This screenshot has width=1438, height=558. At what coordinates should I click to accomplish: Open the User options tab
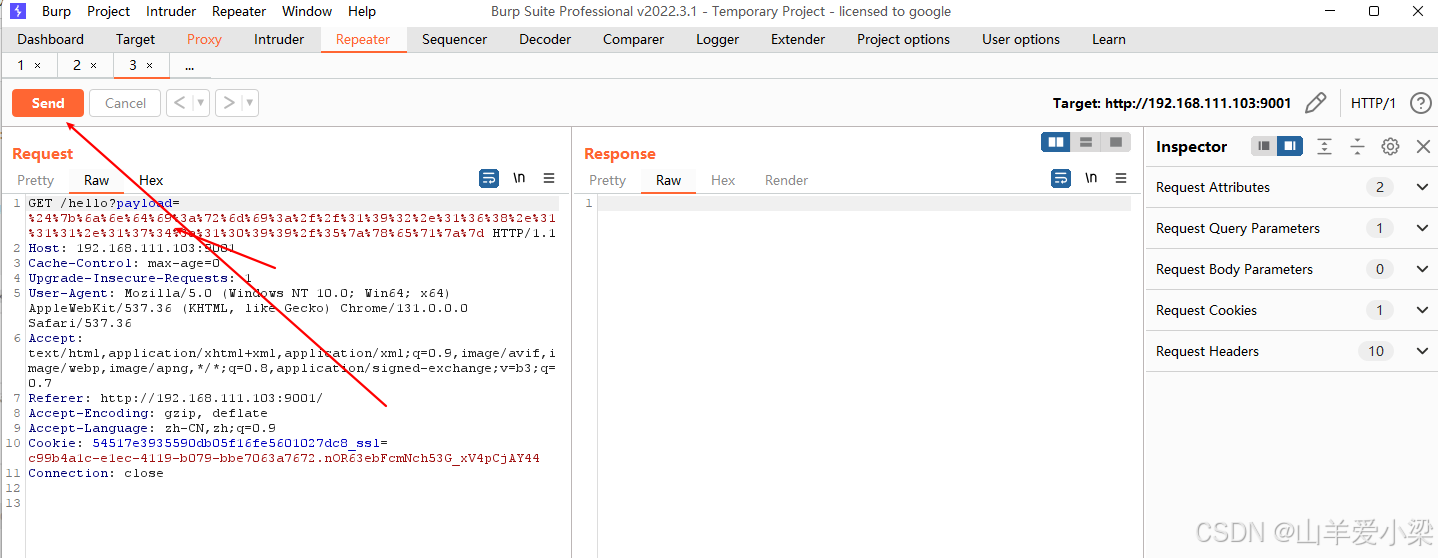[x=1021, y=39]
